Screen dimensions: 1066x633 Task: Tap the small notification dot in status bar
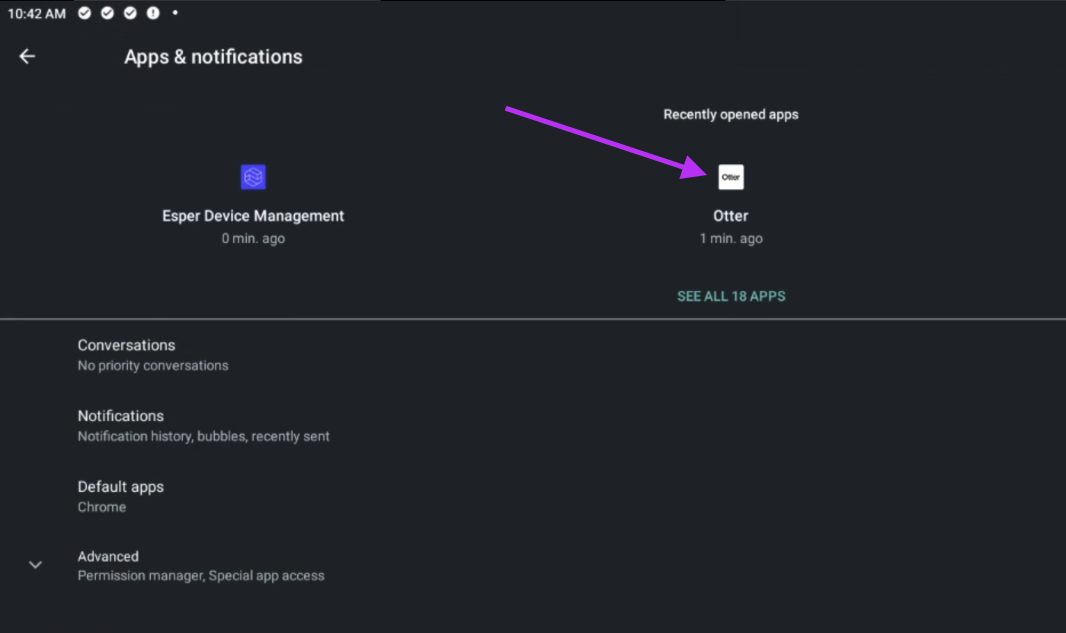175,13
